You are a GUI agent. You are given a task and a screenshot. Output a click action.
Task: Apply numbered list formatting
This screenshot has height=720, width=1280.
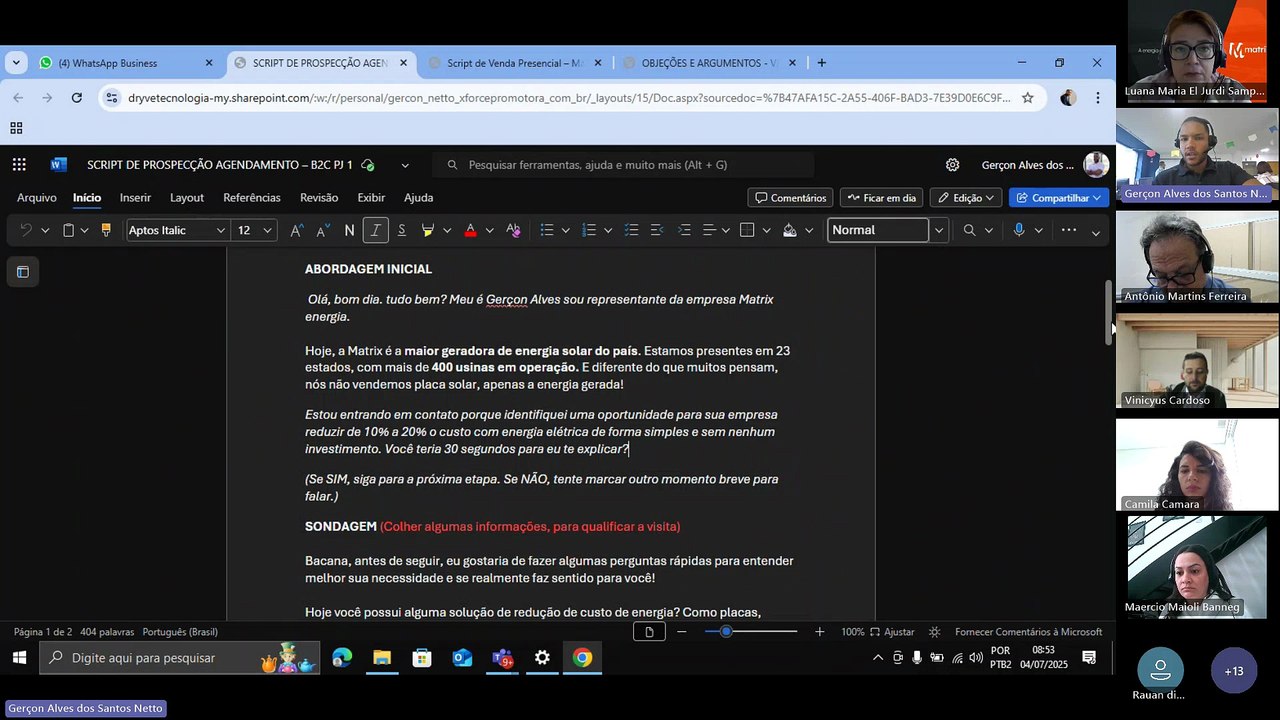(x=589, y=230)
